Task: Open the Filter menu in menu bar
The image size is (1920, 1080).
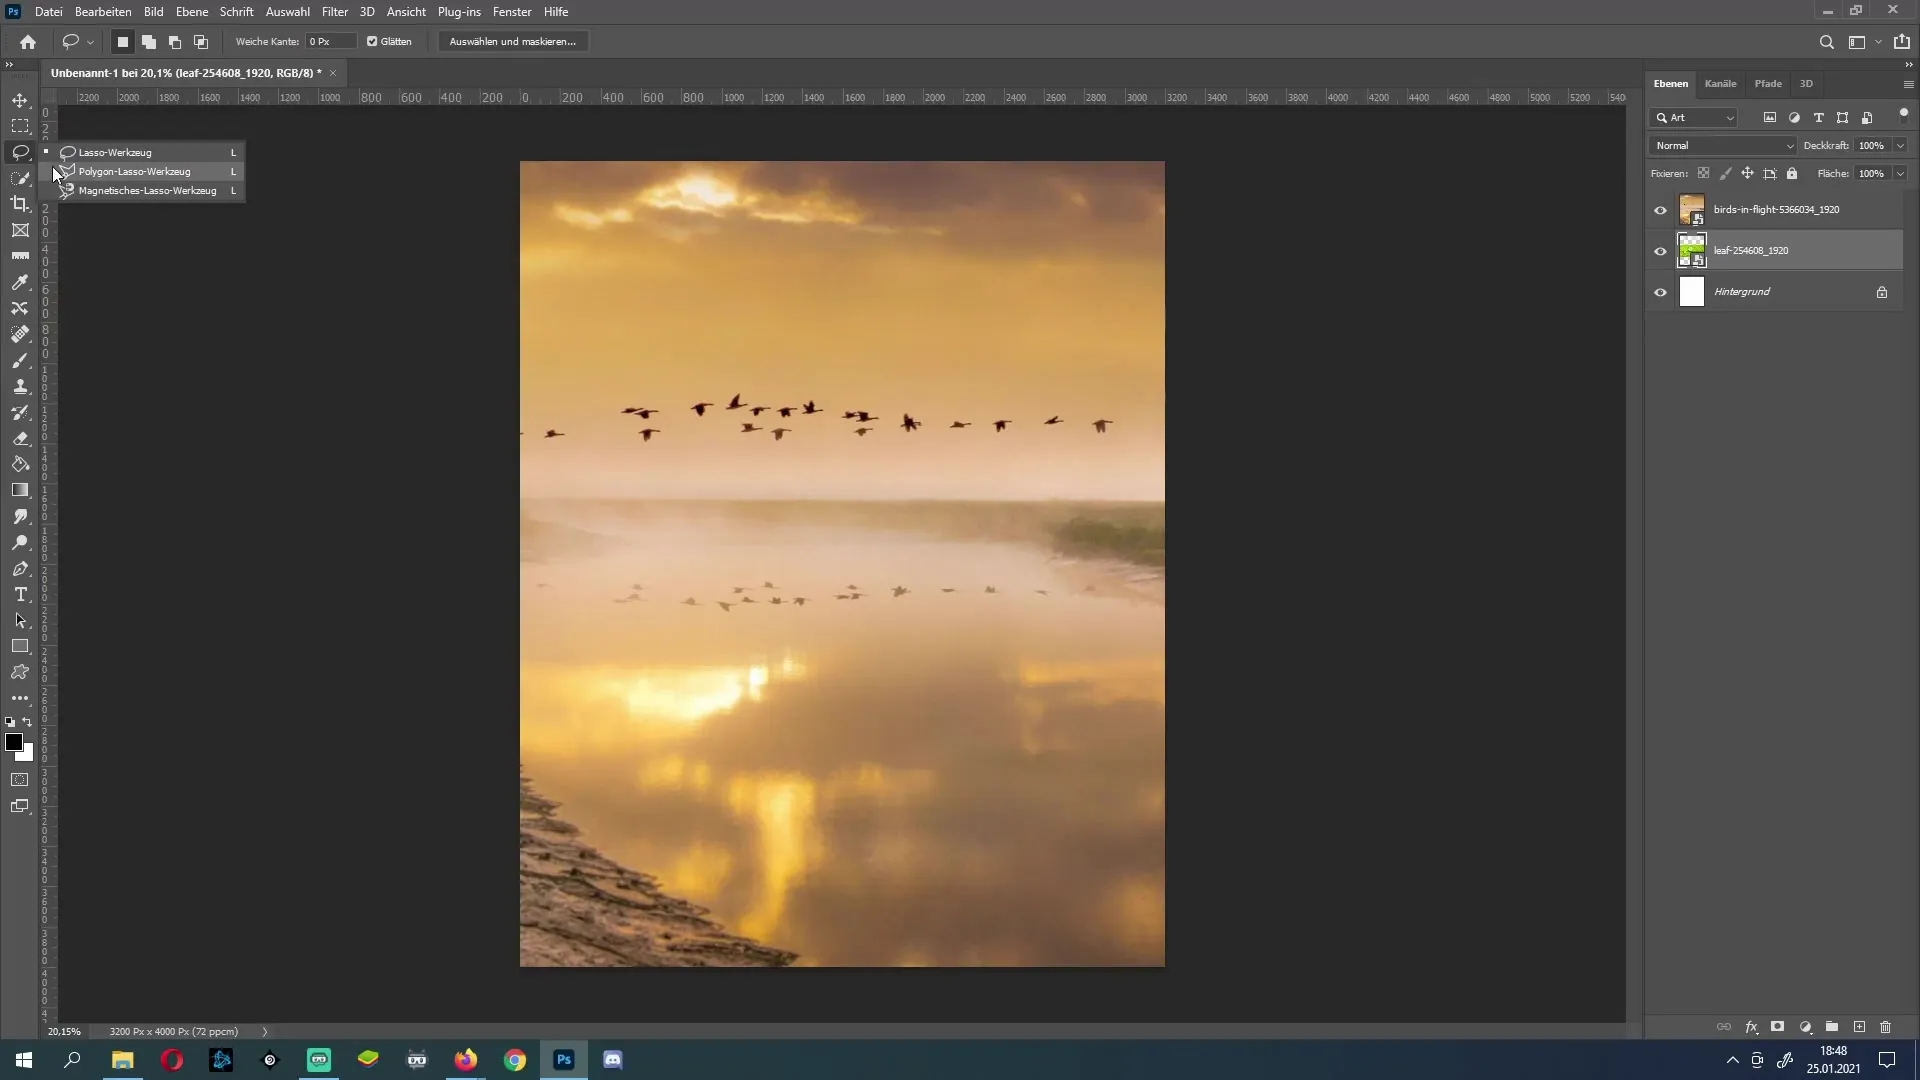Action: pyautogui.click(x=334, y=12)
